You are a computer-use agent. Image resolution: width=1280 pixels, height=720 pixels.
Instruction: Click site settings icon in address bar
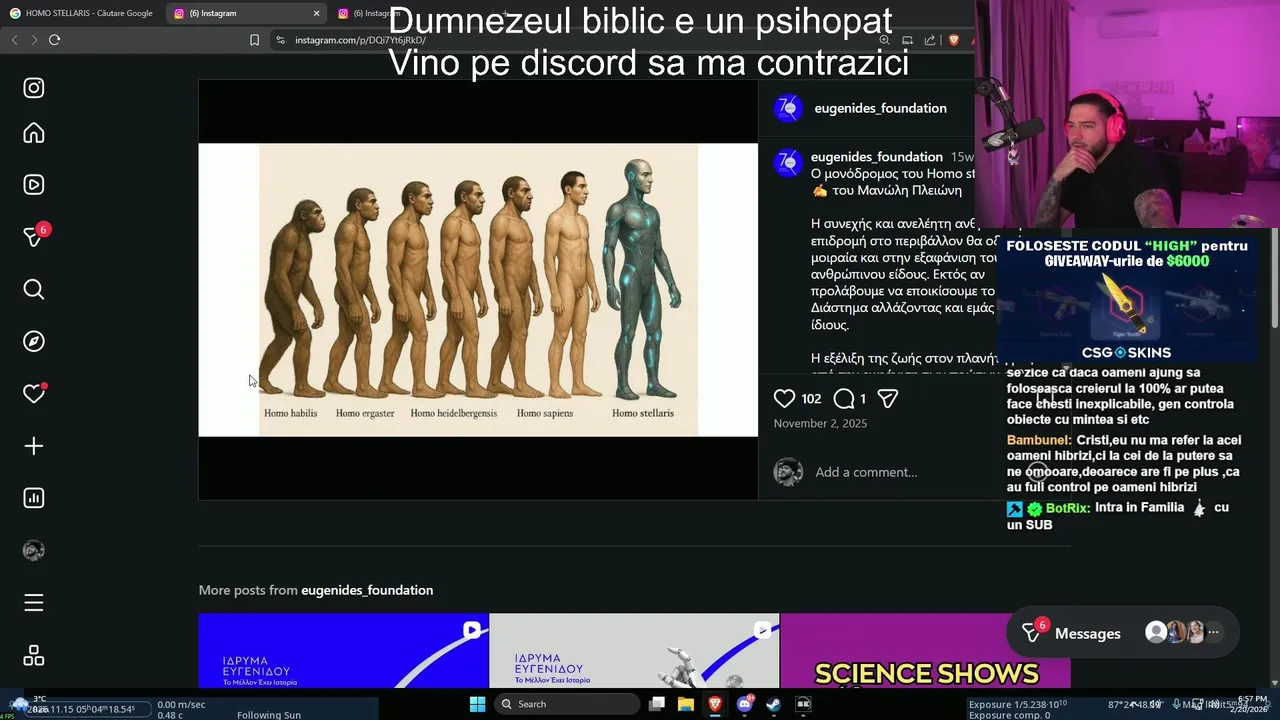pos(281,40)
